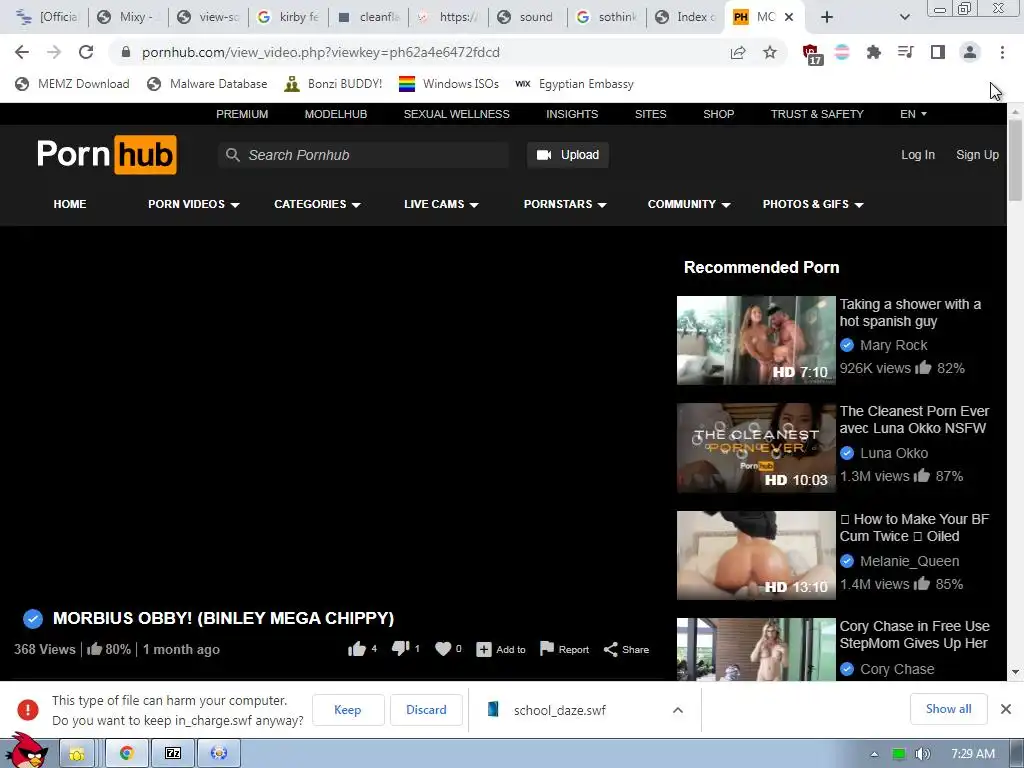Click the Chrome icon on the taskbar
Screen dimensions: 1024x768
pos(127,754)
